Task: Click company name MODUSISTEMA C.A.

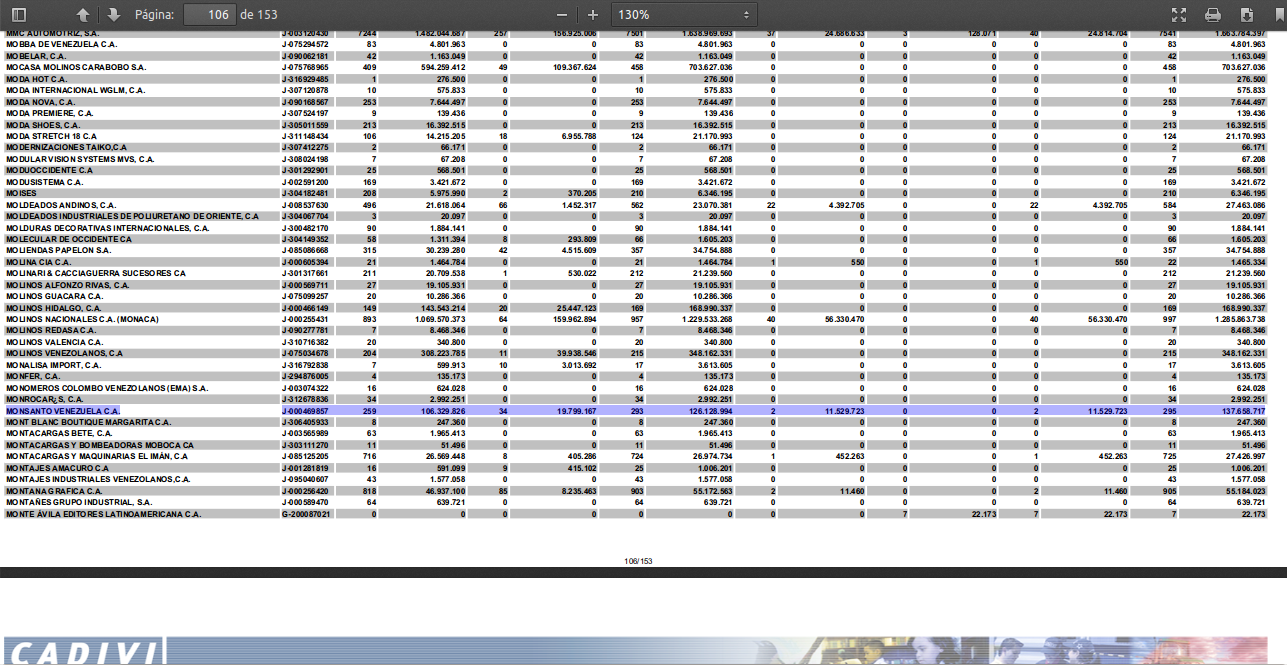Action: pyautogui.click(x=45, y=182)
